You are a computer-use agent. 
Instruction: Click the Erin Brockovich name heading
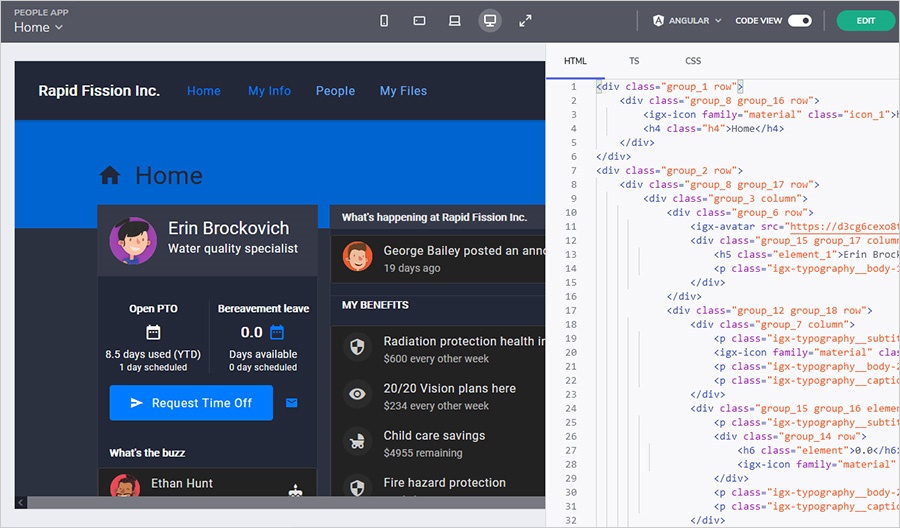228,228
